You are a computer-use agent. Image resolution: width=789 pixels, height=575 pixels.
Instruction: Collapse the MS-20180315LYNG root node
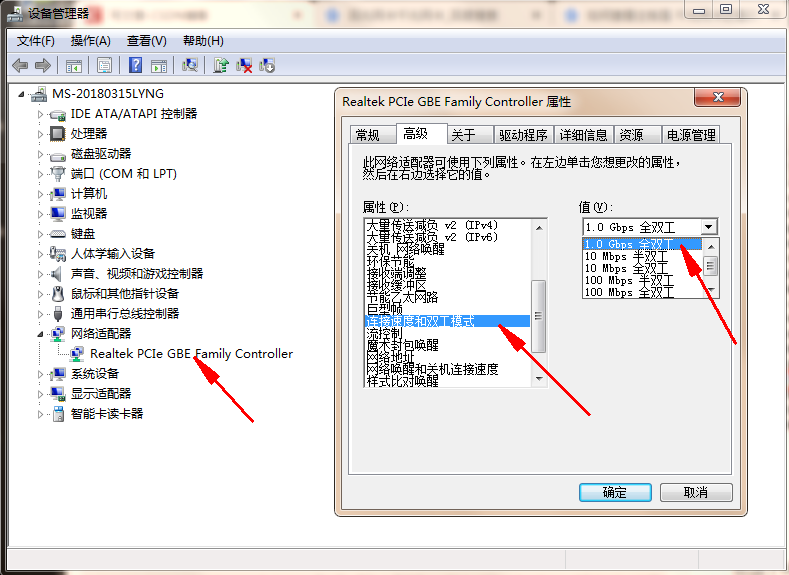point(21,94)
